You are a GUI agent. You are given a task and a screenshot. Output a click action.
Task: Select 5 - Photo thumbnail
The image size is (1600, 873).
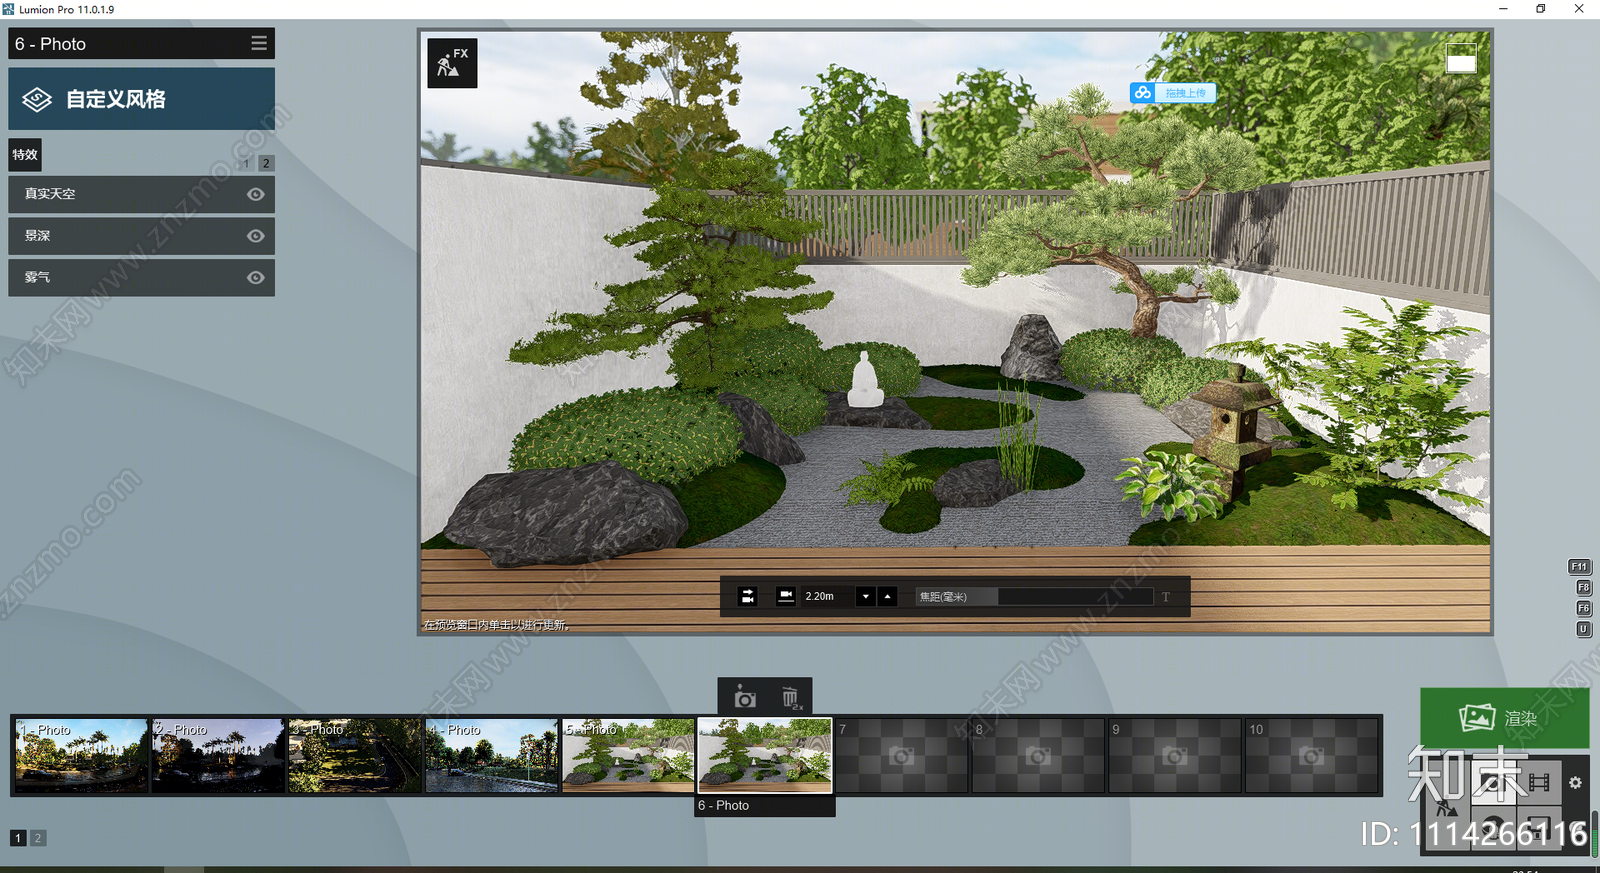click(628, 756)
